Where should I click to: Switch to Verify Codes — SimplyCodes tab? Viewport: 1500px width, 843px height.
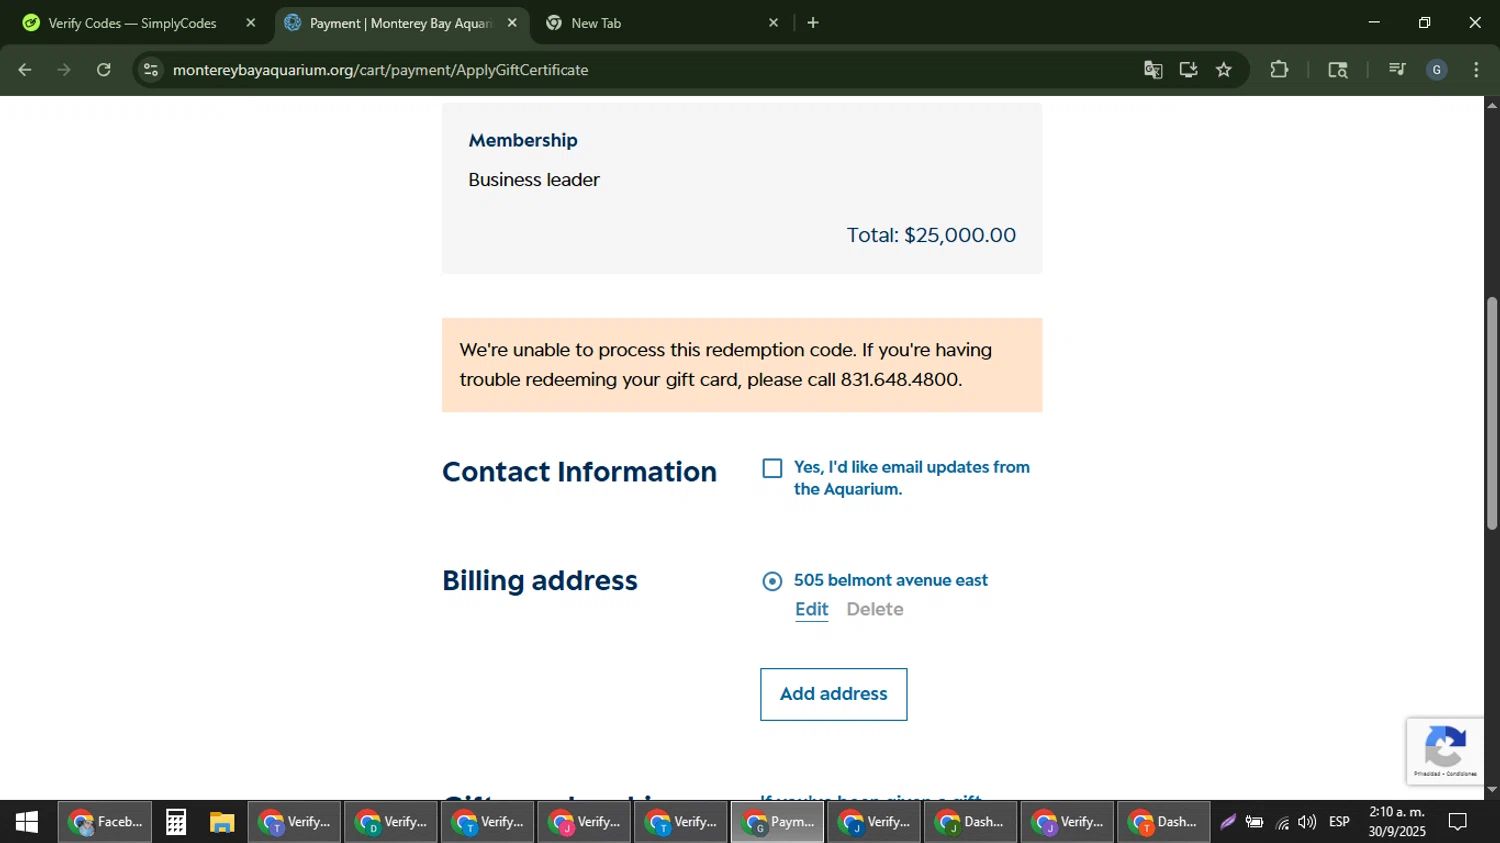point(132,23)
